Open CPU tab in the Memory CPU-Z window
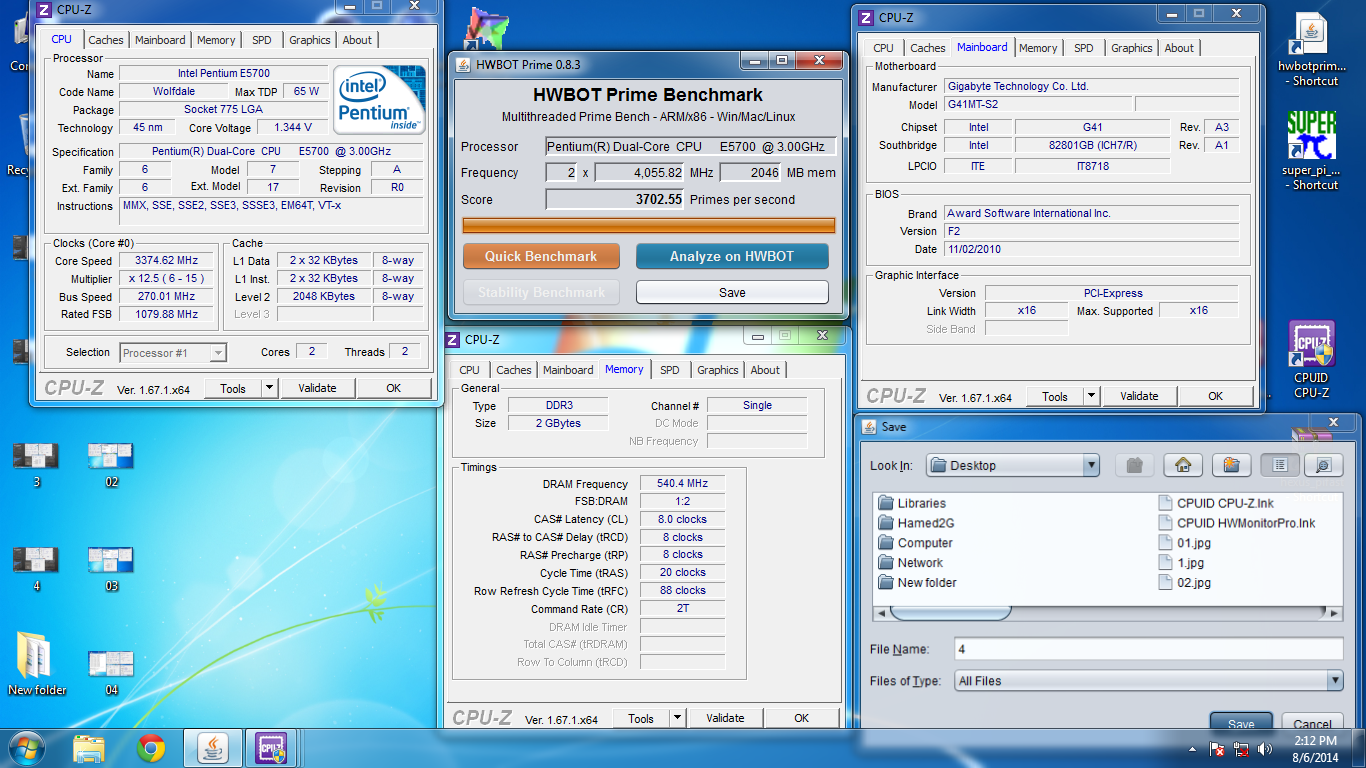This screenshot has height=768, width=1366. coord(470,370)
